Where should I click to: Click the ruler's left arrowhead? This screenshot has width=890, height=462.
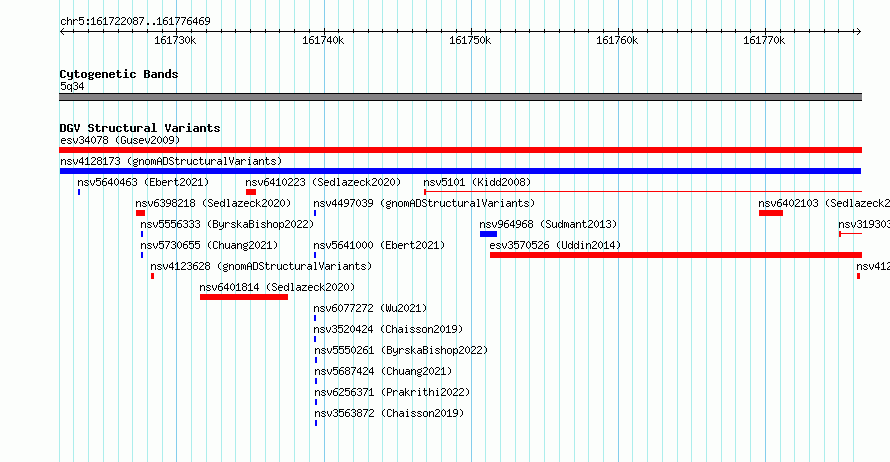pyautogui.click(x=62, y=31)
